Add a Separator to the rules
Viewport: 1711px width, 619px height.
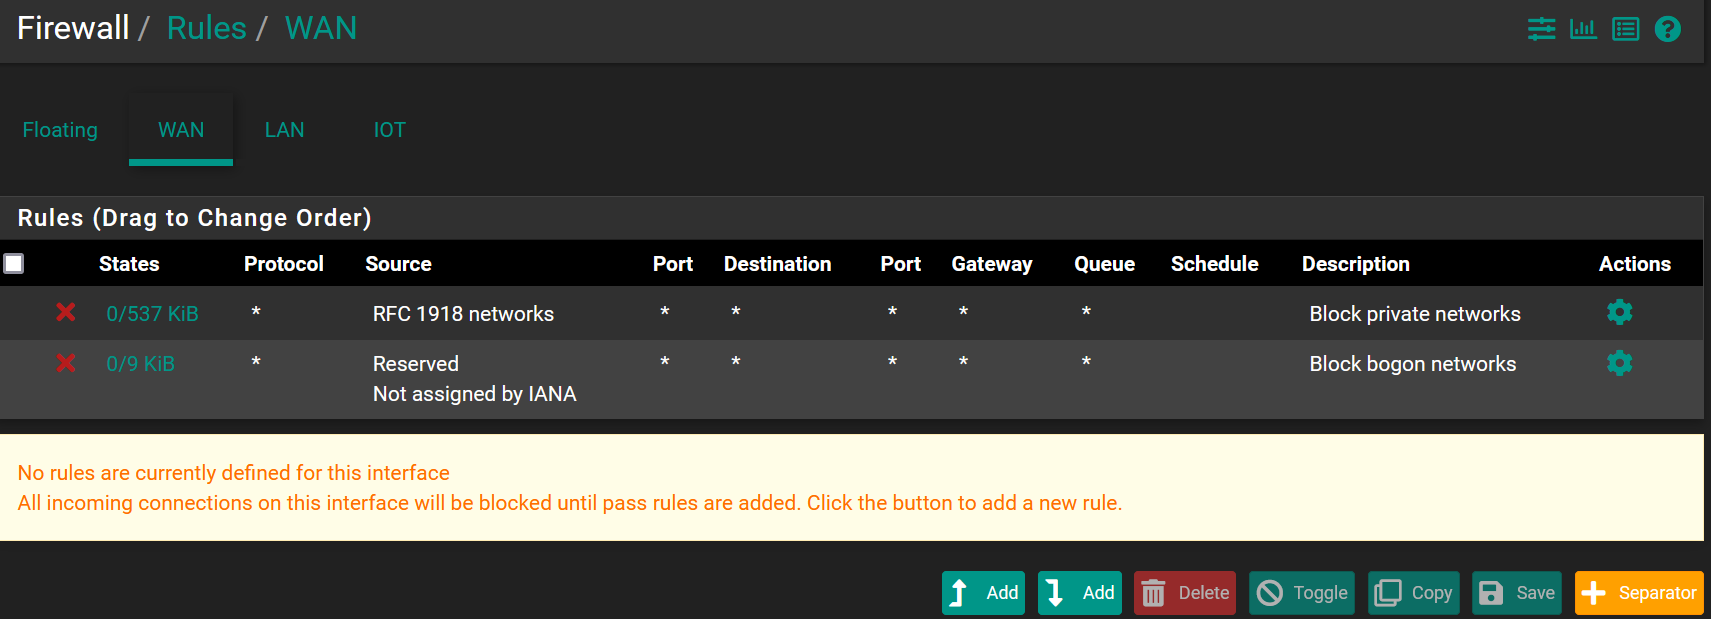click(1638, 593)
